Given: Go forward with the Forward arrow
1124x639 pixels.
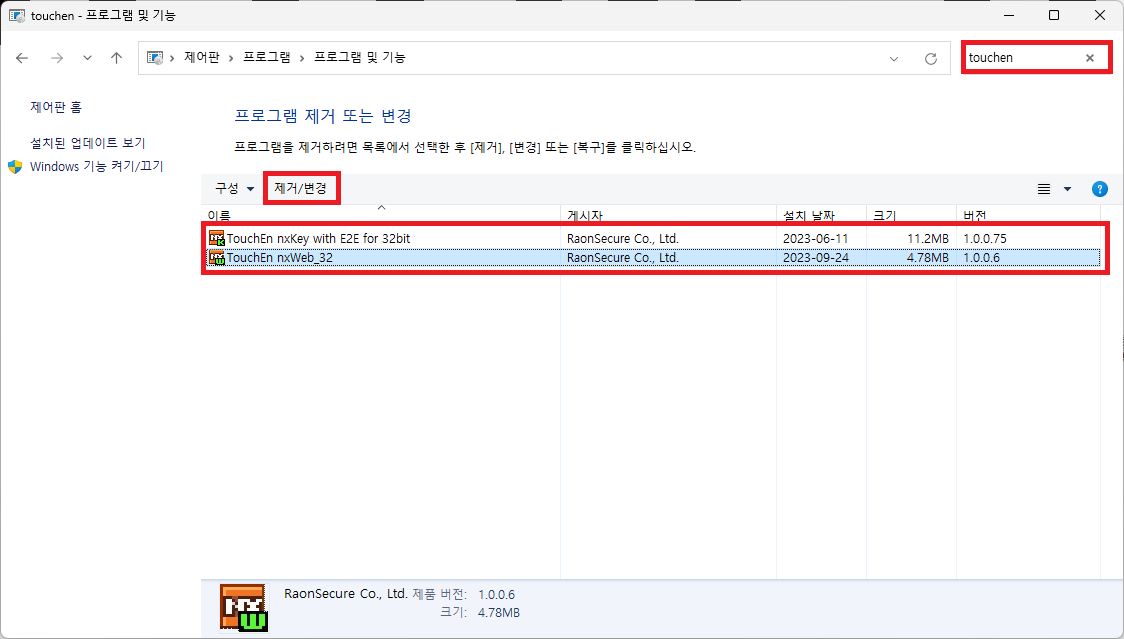Looking at the screenshot, I should coord(57,58).
